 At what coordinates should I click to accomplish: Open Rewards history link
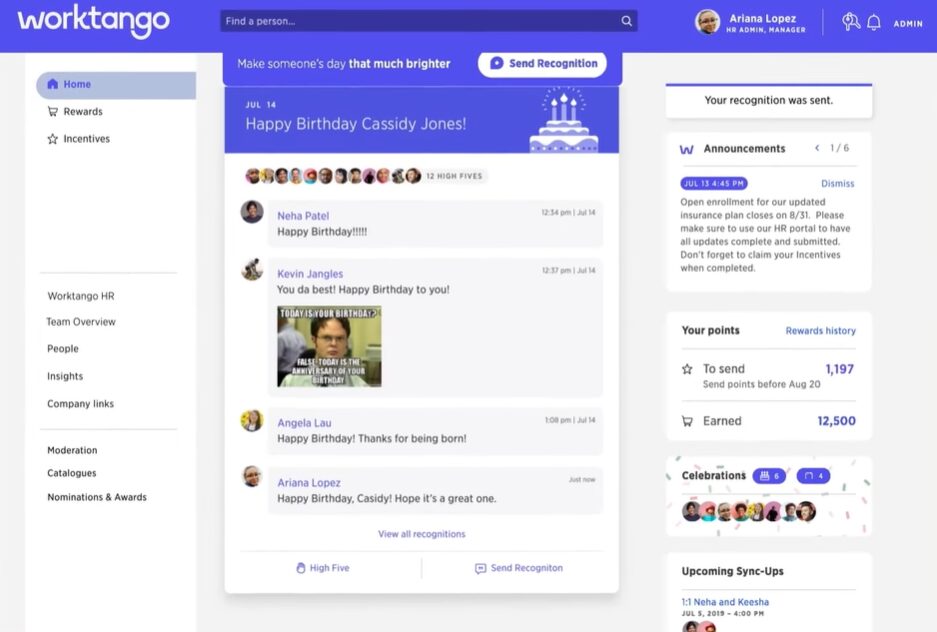click(x=820, y=330)
